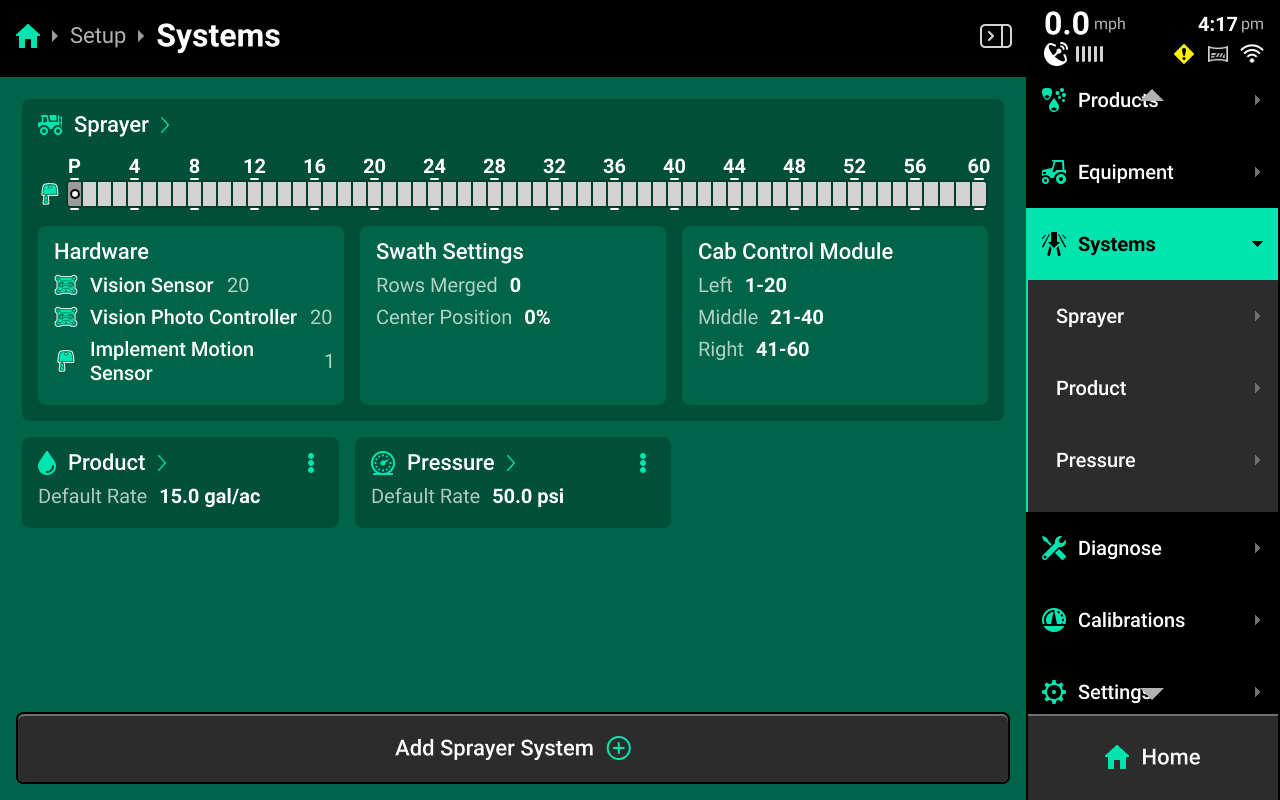This screenshot has width=1280, height=800.
Task: Open Product card options menu
Action: click(x=311, y=463)
